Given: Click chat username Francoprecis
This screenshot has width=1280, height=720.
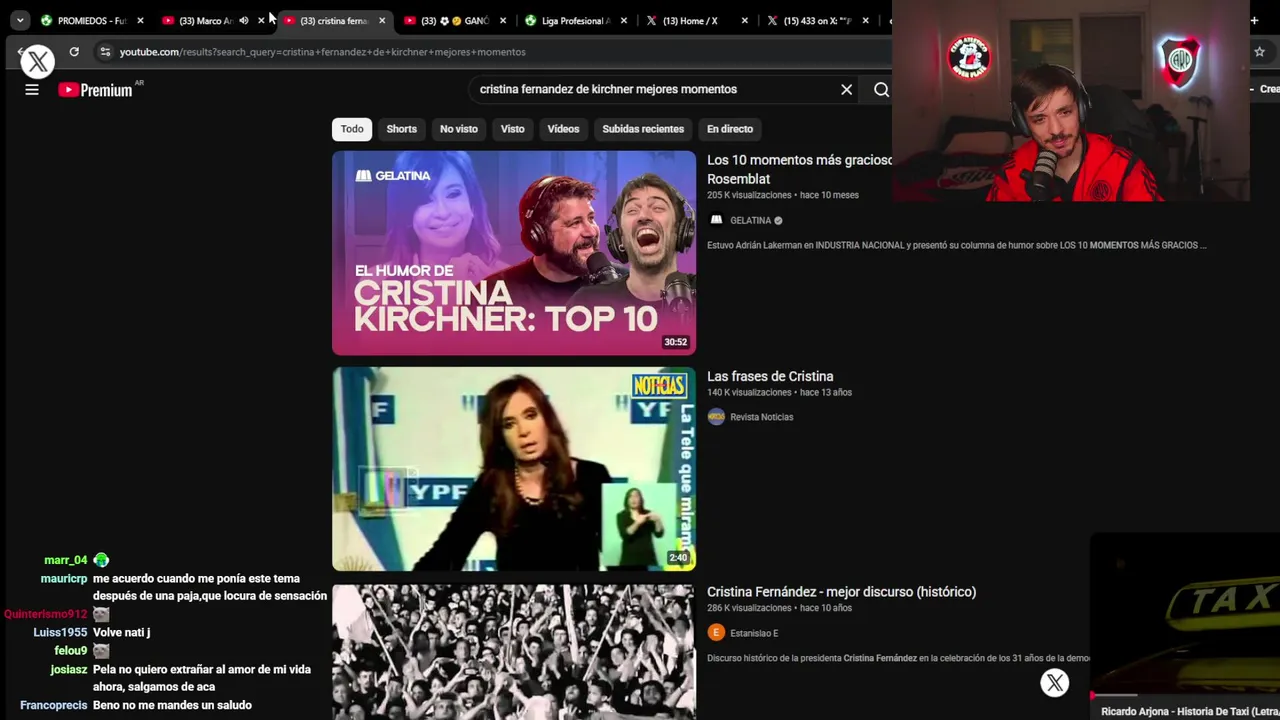Looking at the screenshot, I should [54, 705].
